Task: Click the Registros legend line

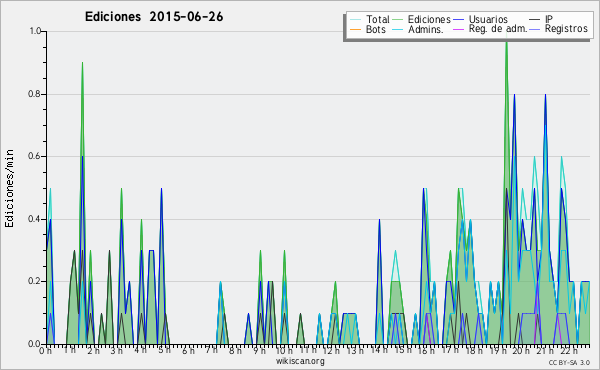Action: click(535, 29)
